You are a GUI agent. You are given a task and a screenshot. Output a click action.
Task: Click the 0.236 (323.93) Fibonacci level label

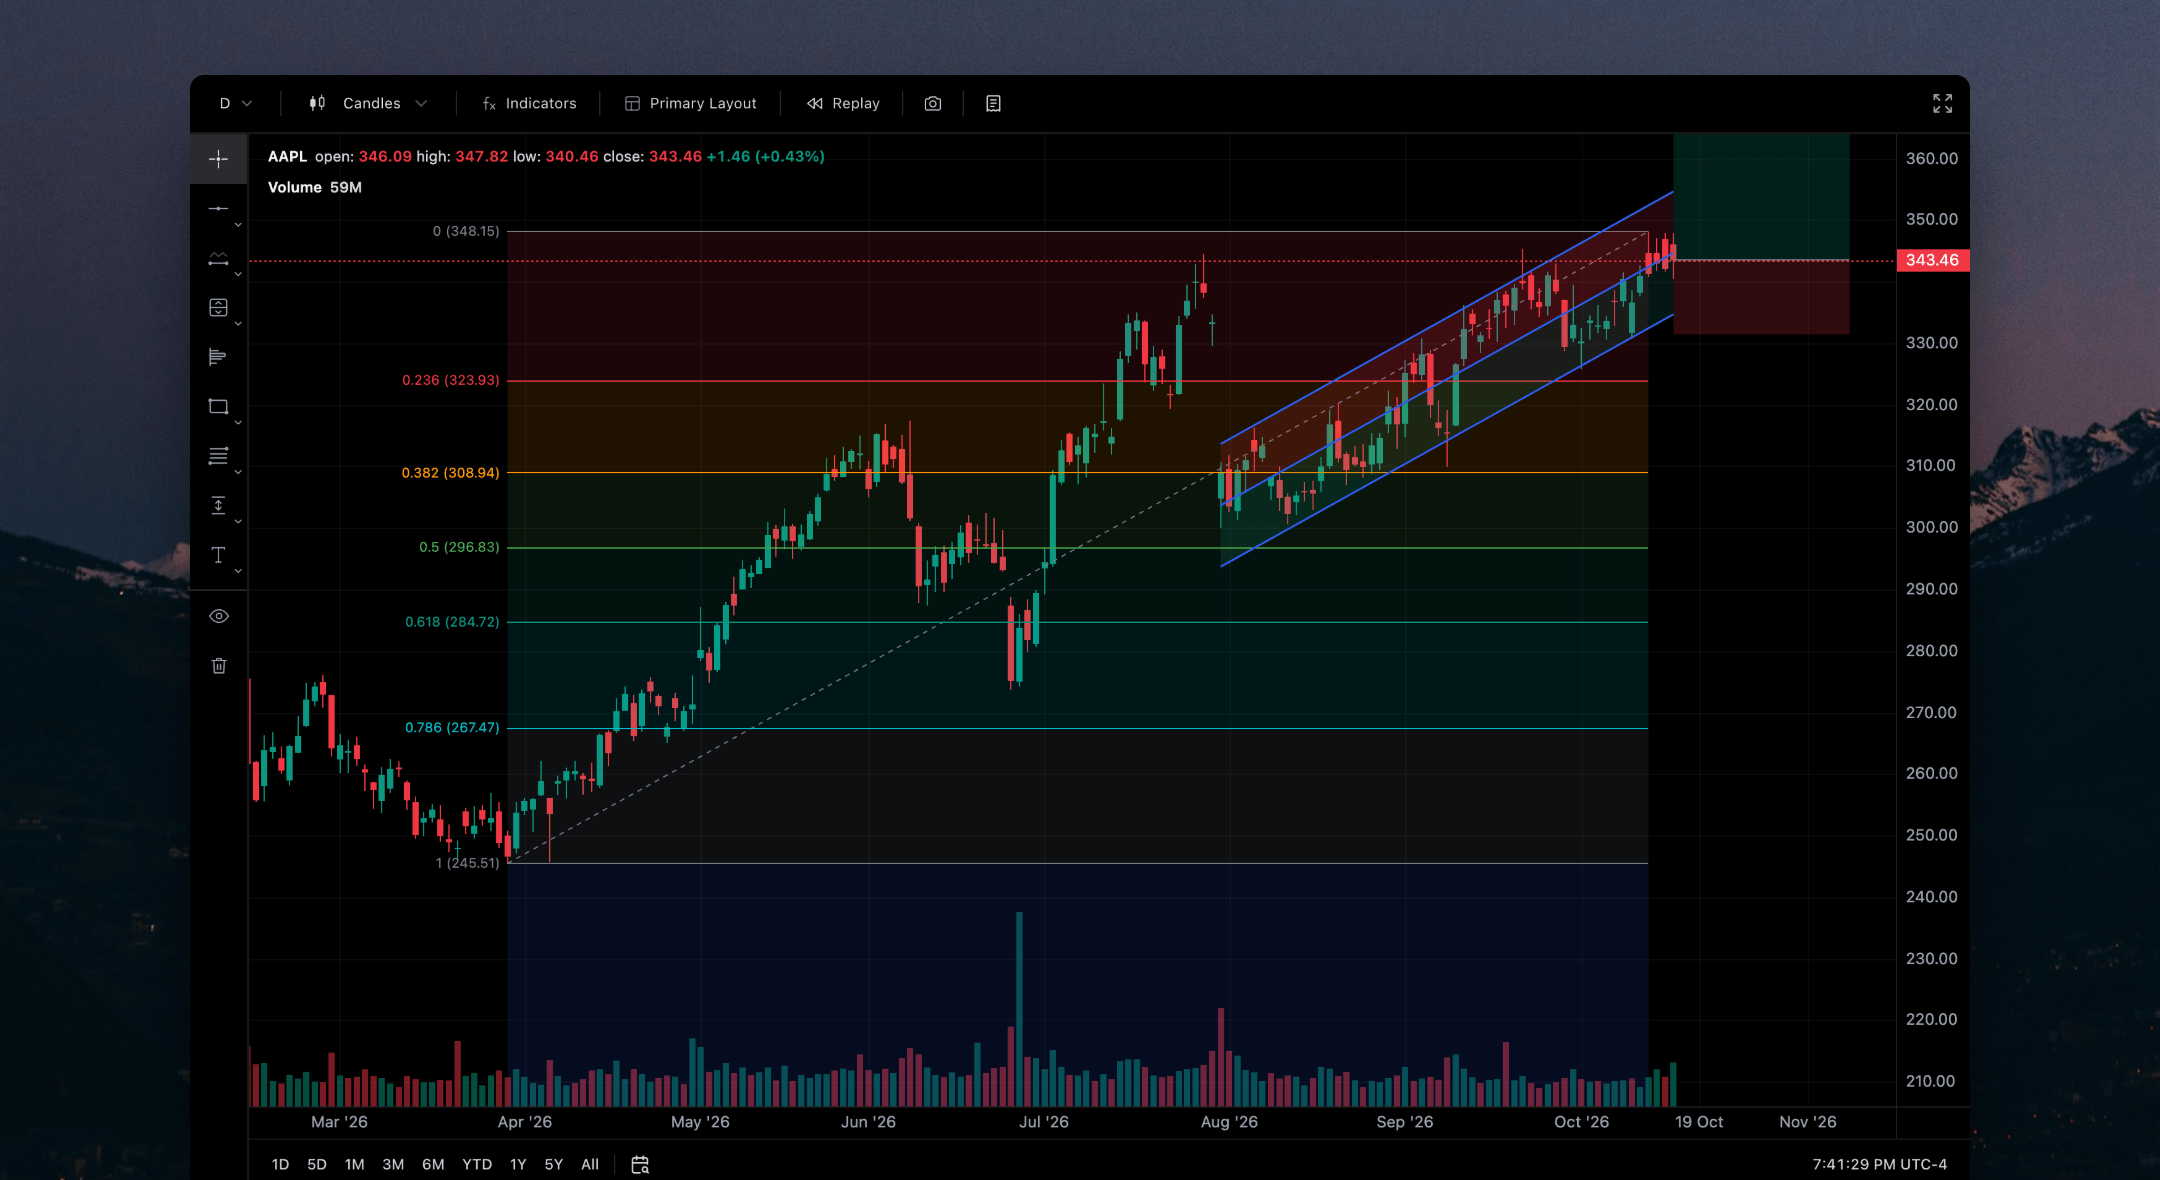[450, 380]
